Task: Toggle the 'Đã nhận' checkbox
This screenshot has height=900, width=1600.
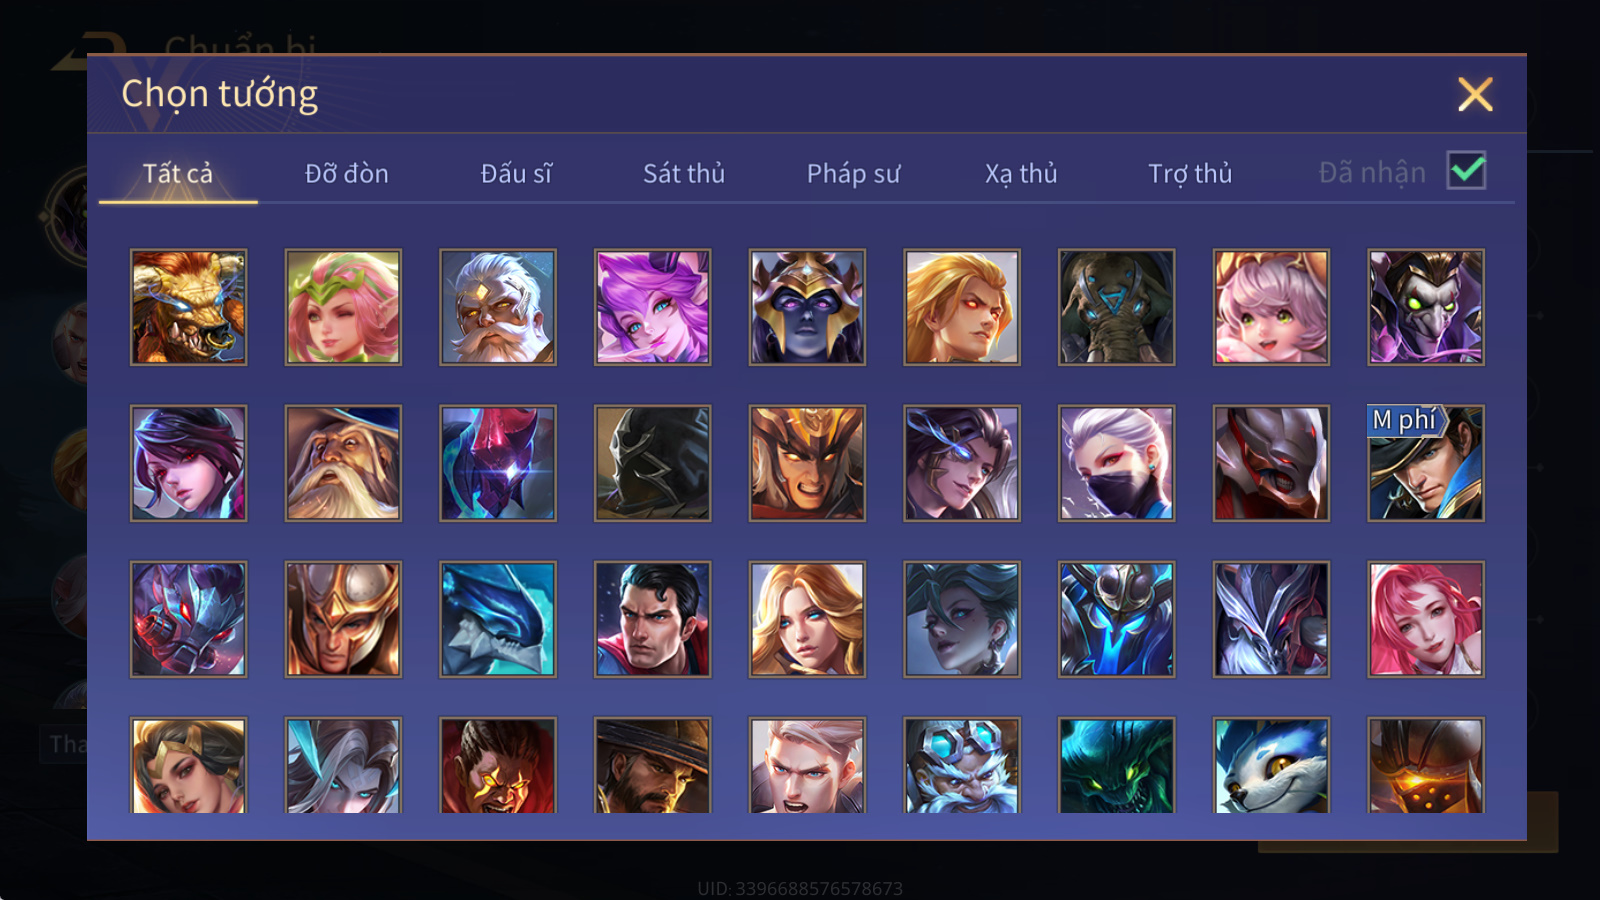Action: pos(1466,170)
